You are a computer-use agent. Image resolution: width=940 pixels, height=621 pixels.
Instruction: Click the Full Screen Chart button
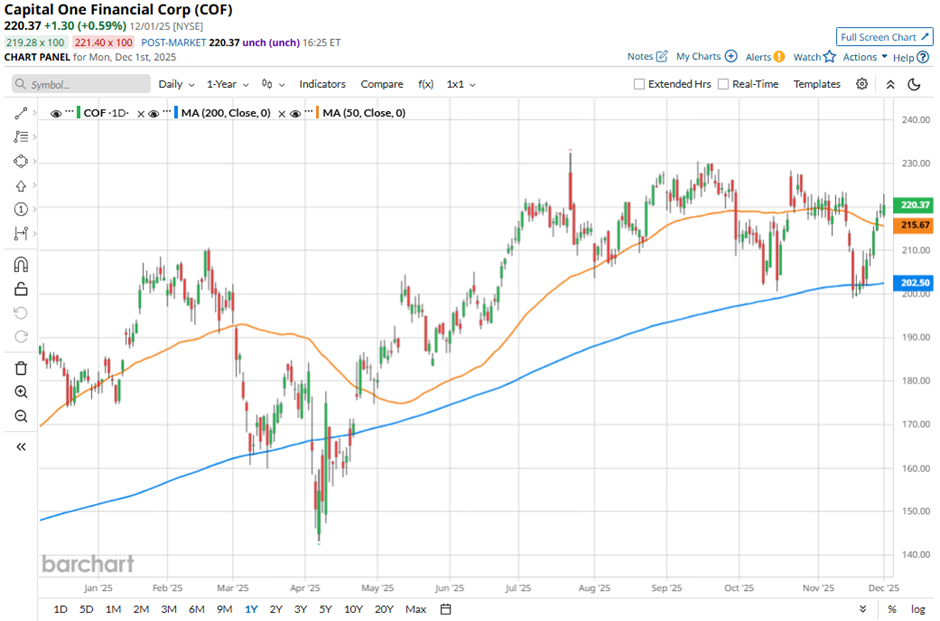(884, 37)
